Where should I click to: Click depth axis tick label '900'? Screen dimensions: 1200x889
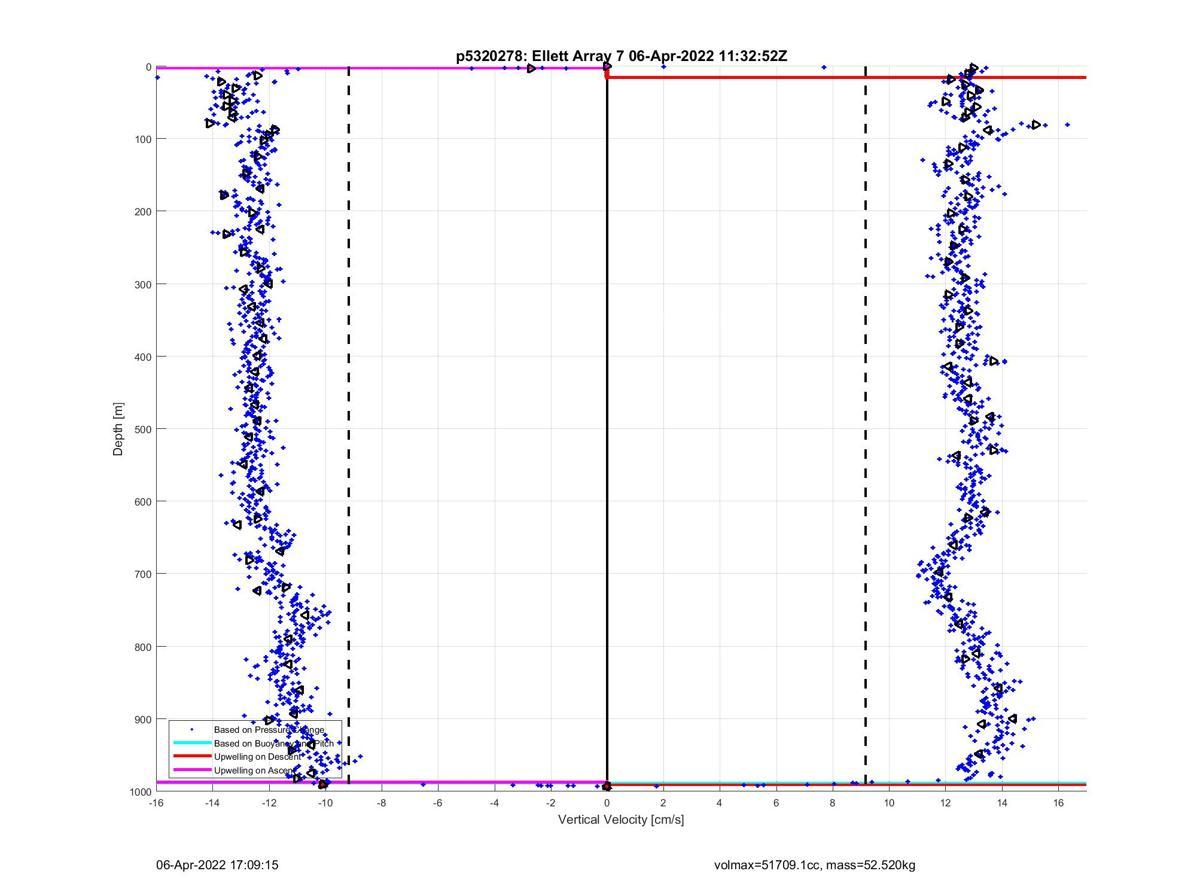tap(142, 719)
